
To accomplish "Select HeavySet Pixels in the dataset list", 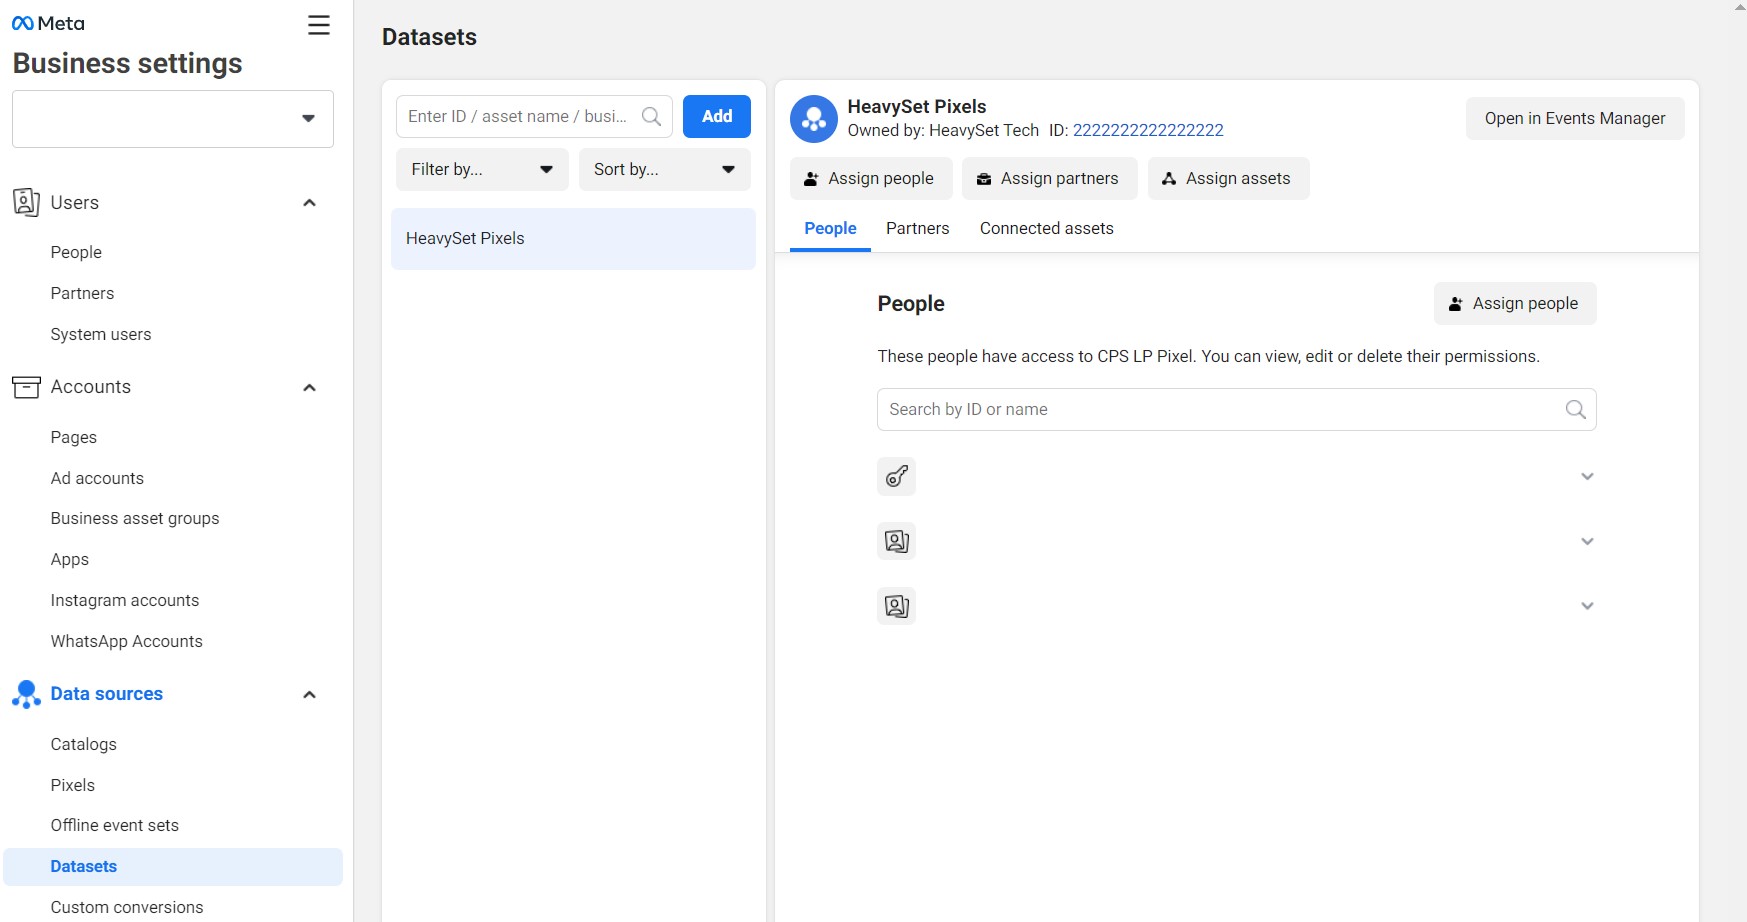I will [573, 238].
